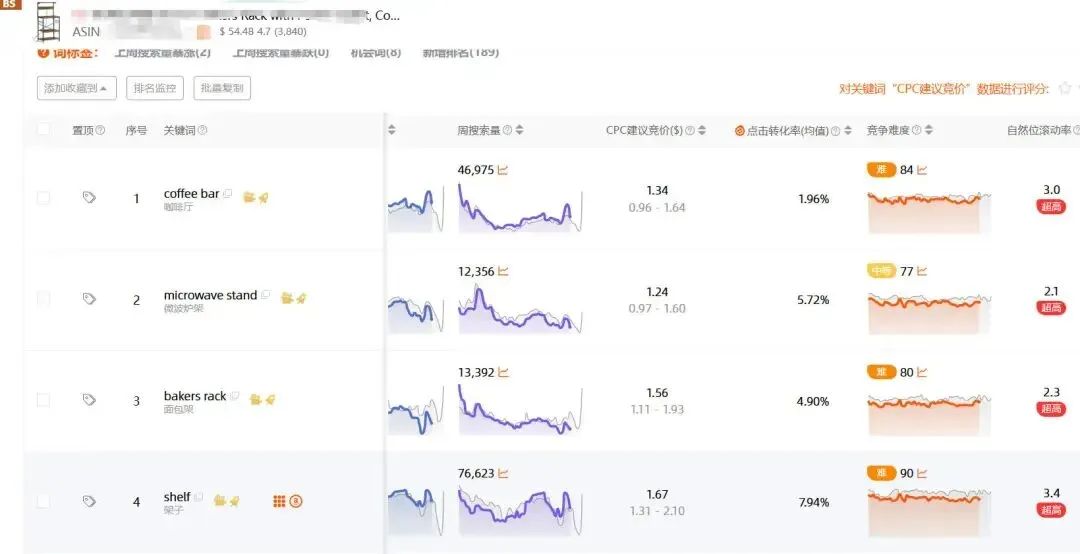Click conversion rate 5.72%
This screenshot has width=1080, height=554.
[x=813, y=300]
